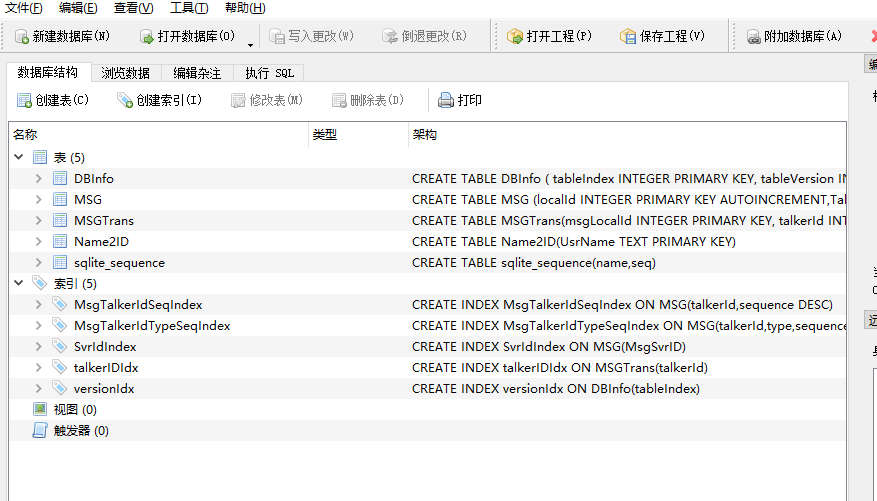The height and width of the screenshot is (501, 877).
Task: Click the views icon beside 视图 (0)
Action: 40,409
